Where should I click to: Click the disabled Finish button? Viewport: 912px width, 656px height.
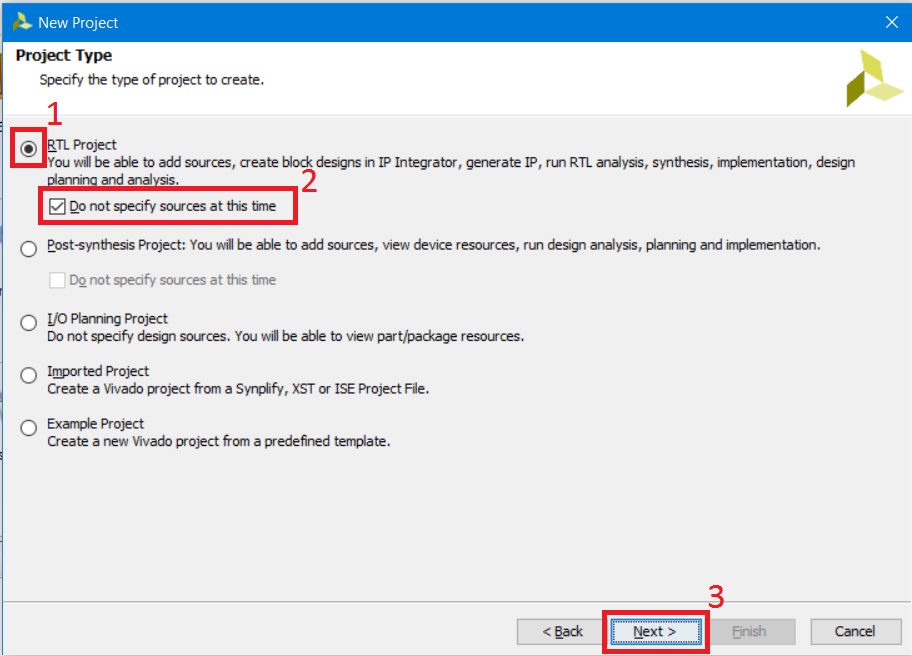point(749,631)
